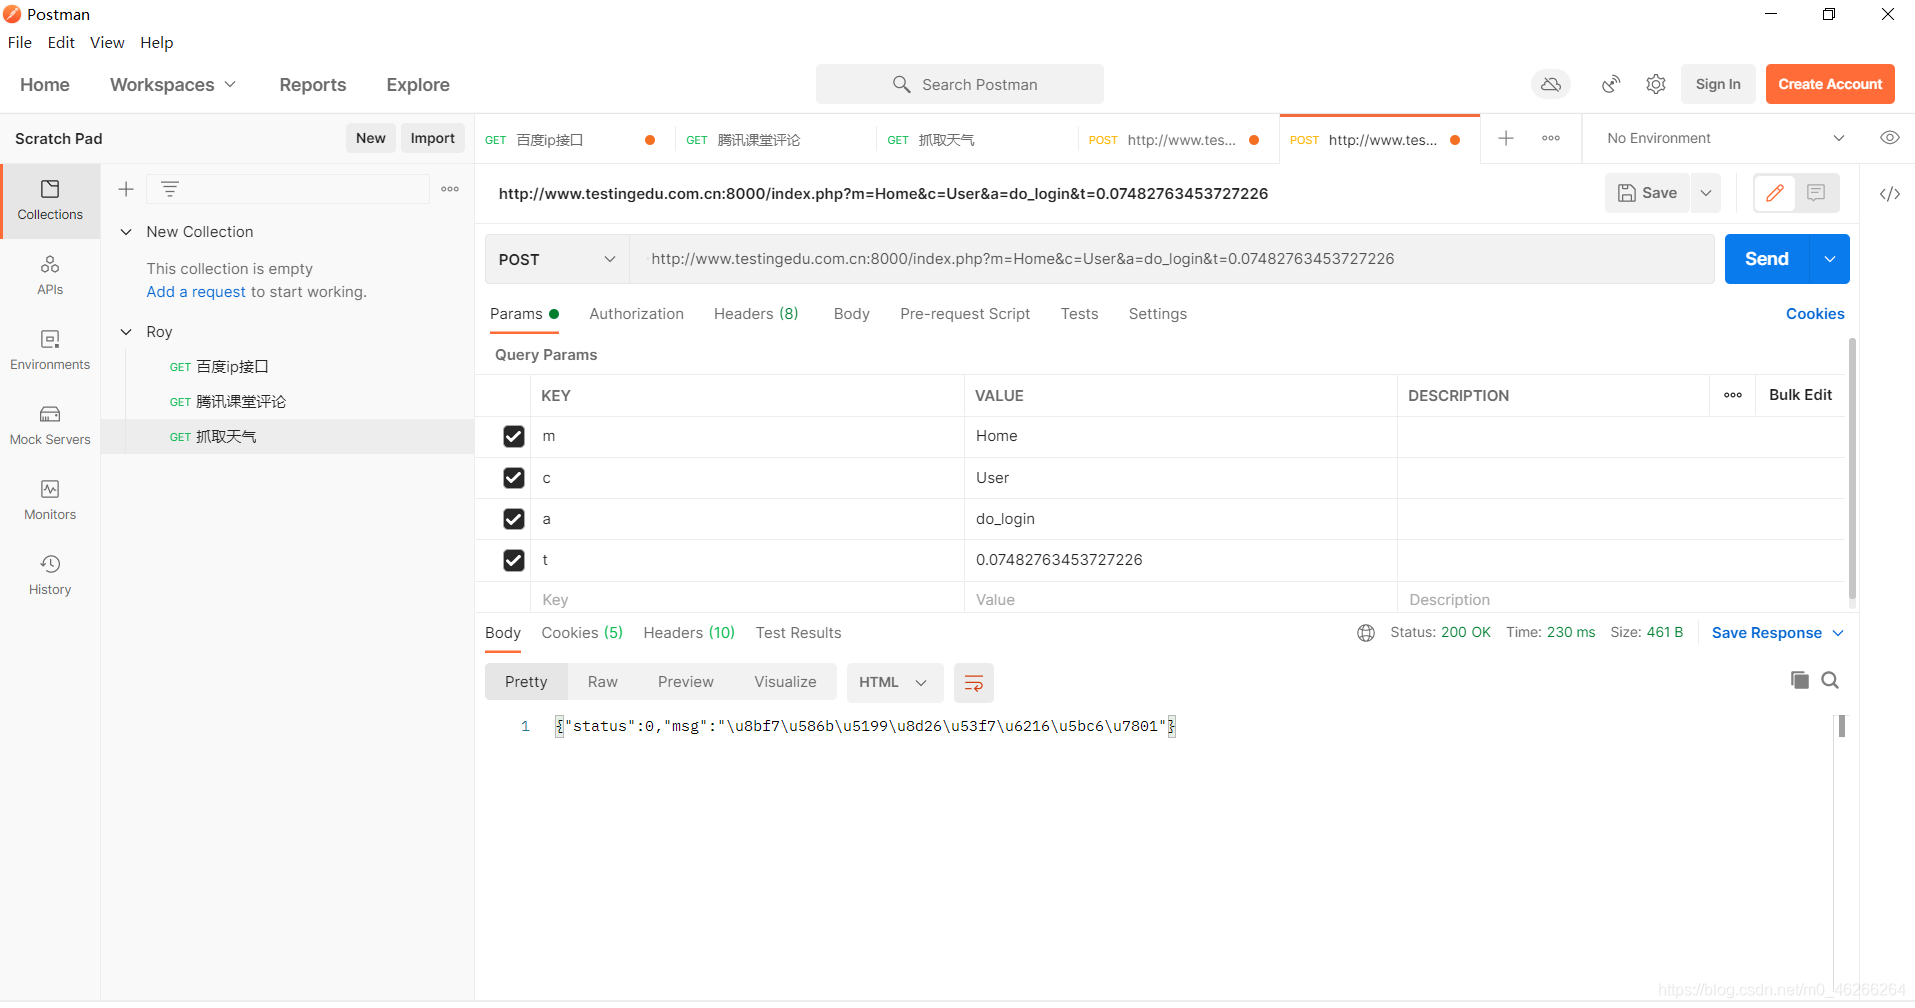Switch to response Cookies (5) tab
Viewport: 1915px width, 1008px height.
pos(582,633)
